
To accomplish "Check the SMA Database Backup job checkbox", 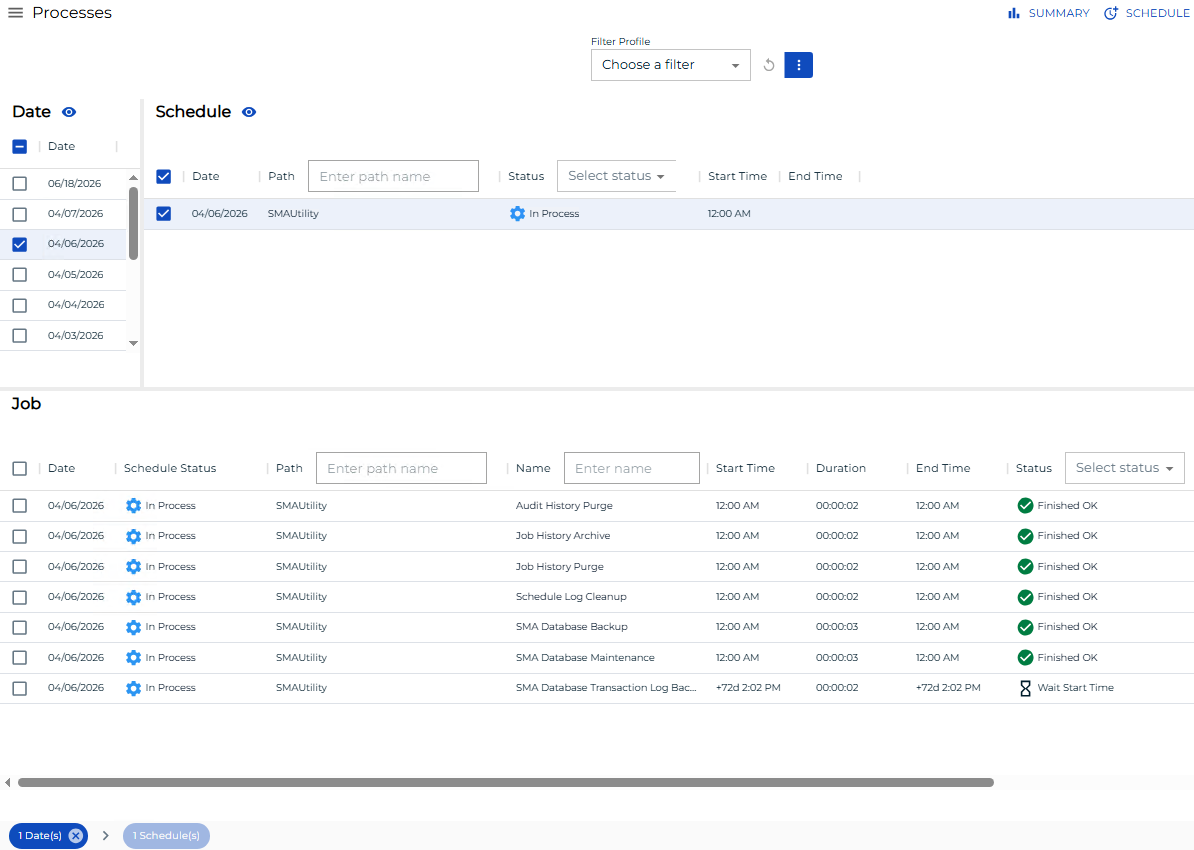I will point(20,628).
